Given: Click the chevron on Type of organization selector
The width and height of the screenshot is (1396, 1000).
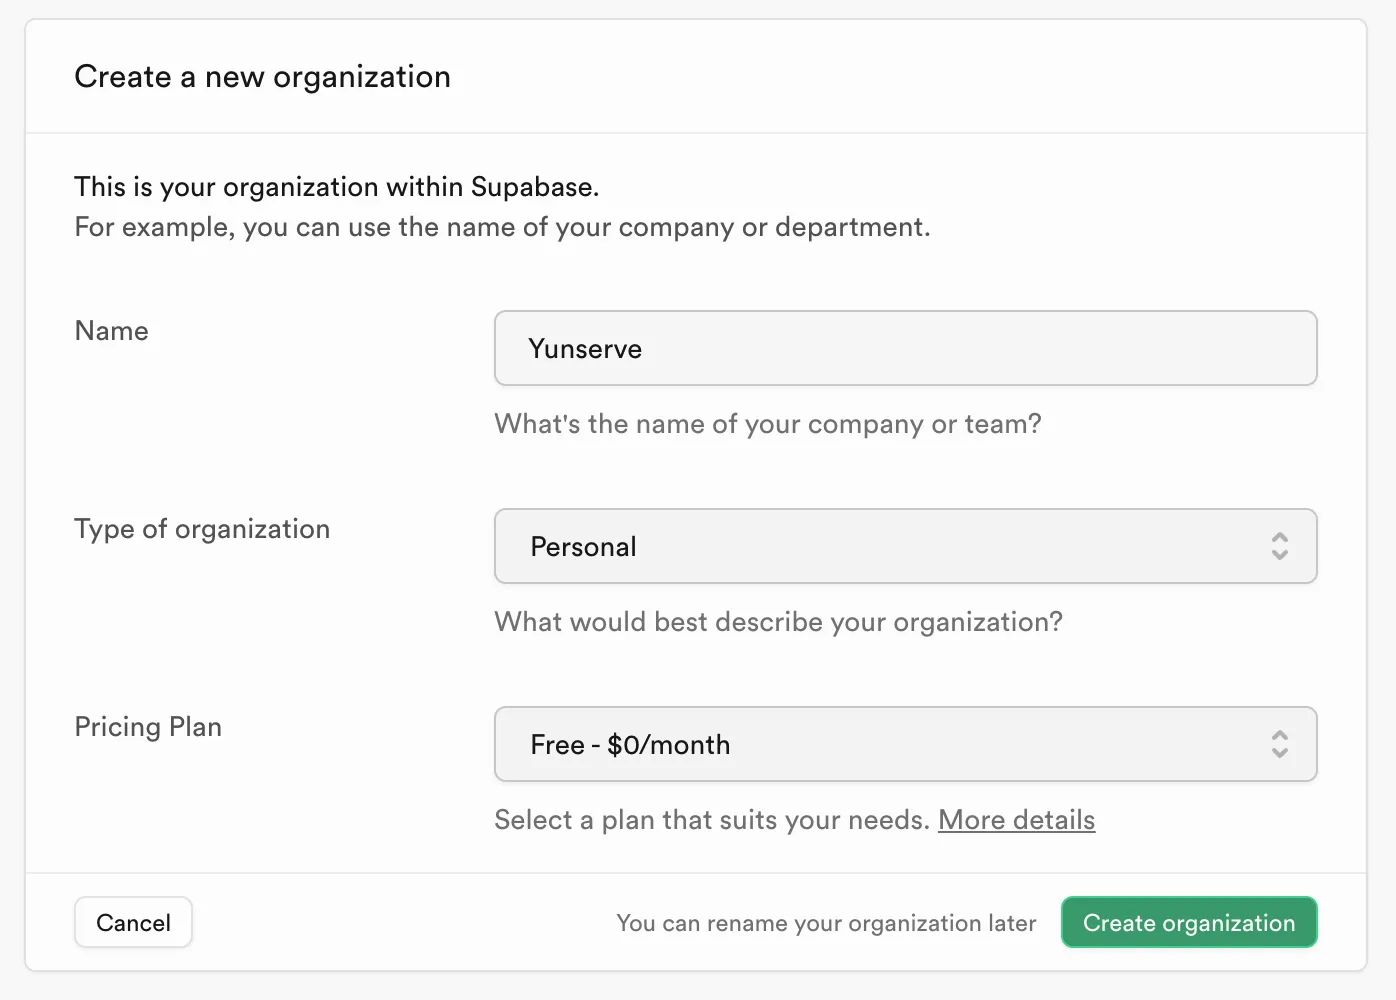Looking at the screenshot, I should [1280, 547].
